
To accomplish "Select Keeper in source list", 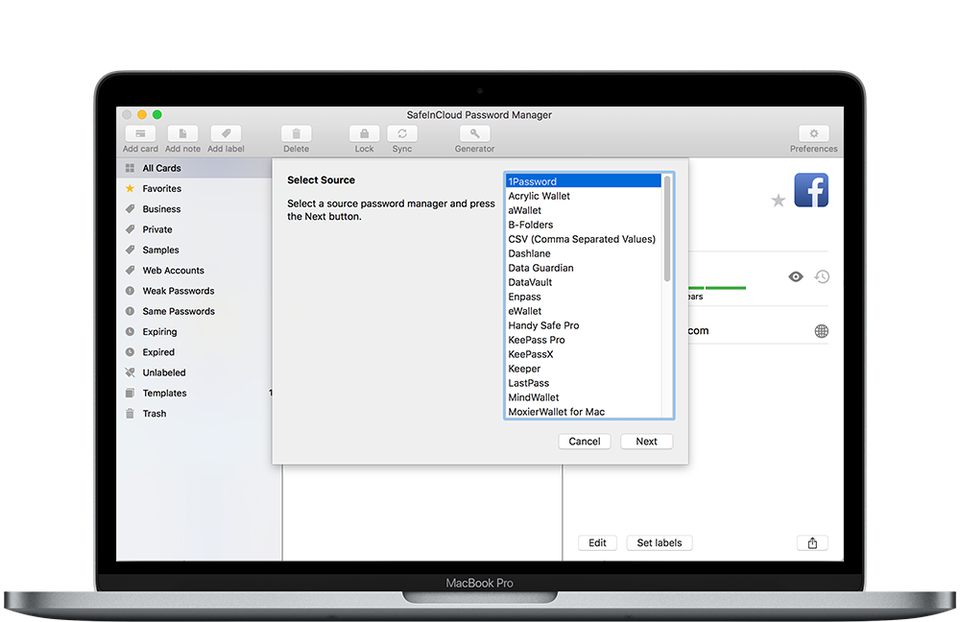I will click(x=583, y=369).
